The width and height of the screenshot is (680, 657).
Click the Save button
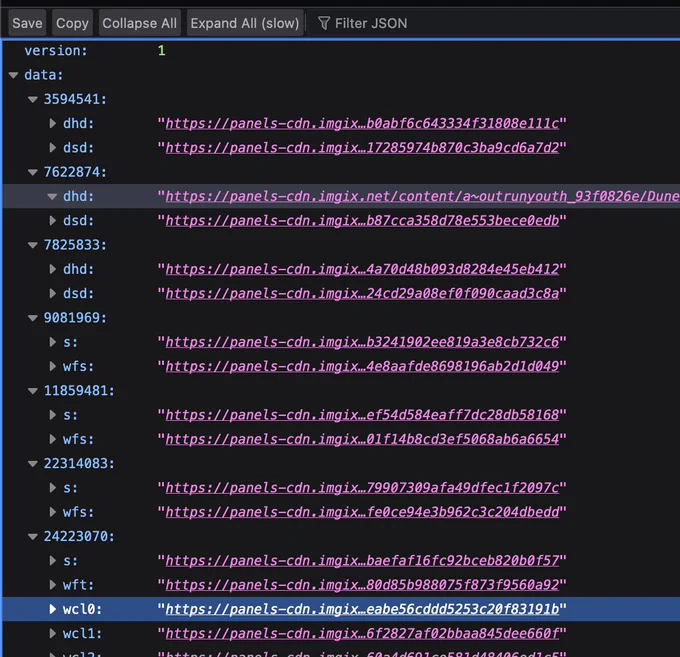click(x=27, y=23)
